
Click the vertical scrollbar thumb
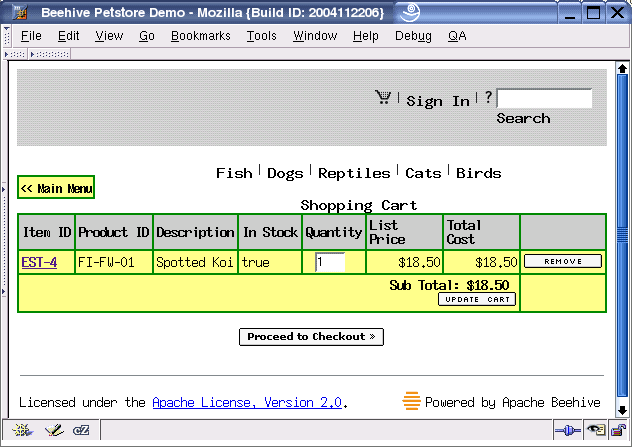622,235
